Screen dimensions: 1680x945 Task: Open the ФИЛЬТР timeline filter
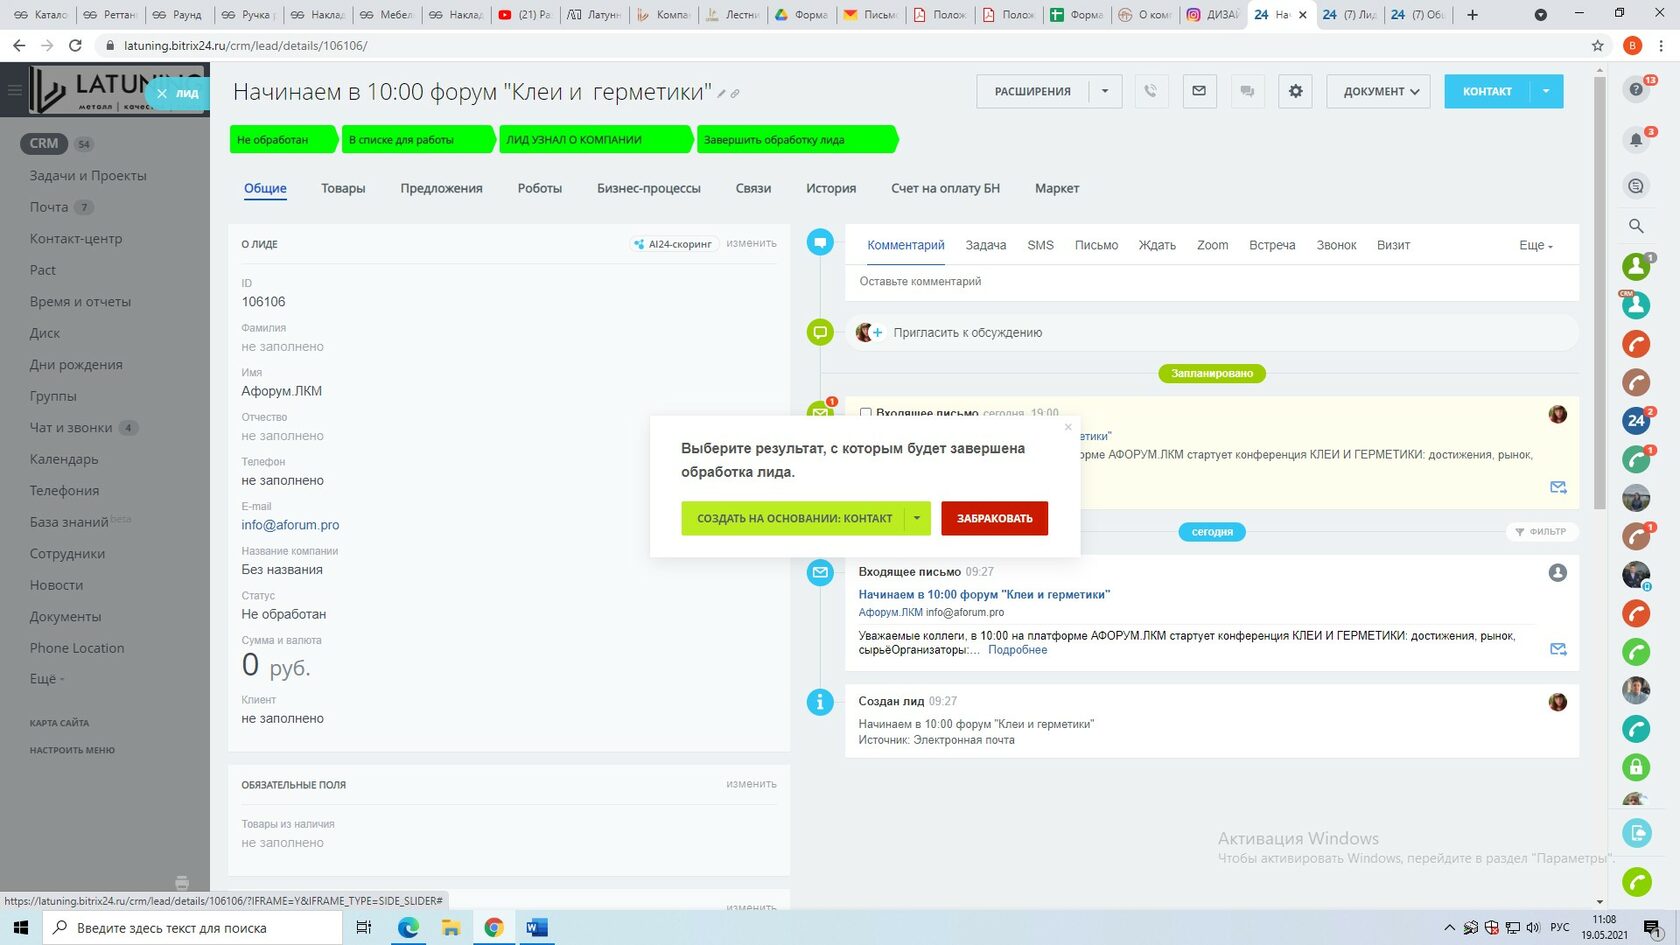pos(1541,532)
